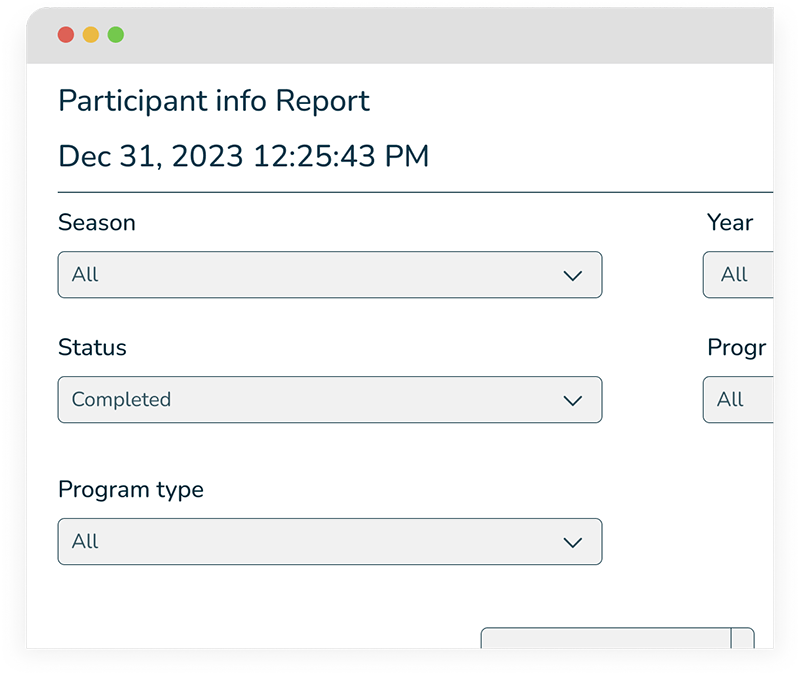800x675 pixels.
Task: Click the yellow minimize window dot
Action: (x=91, y=35)
